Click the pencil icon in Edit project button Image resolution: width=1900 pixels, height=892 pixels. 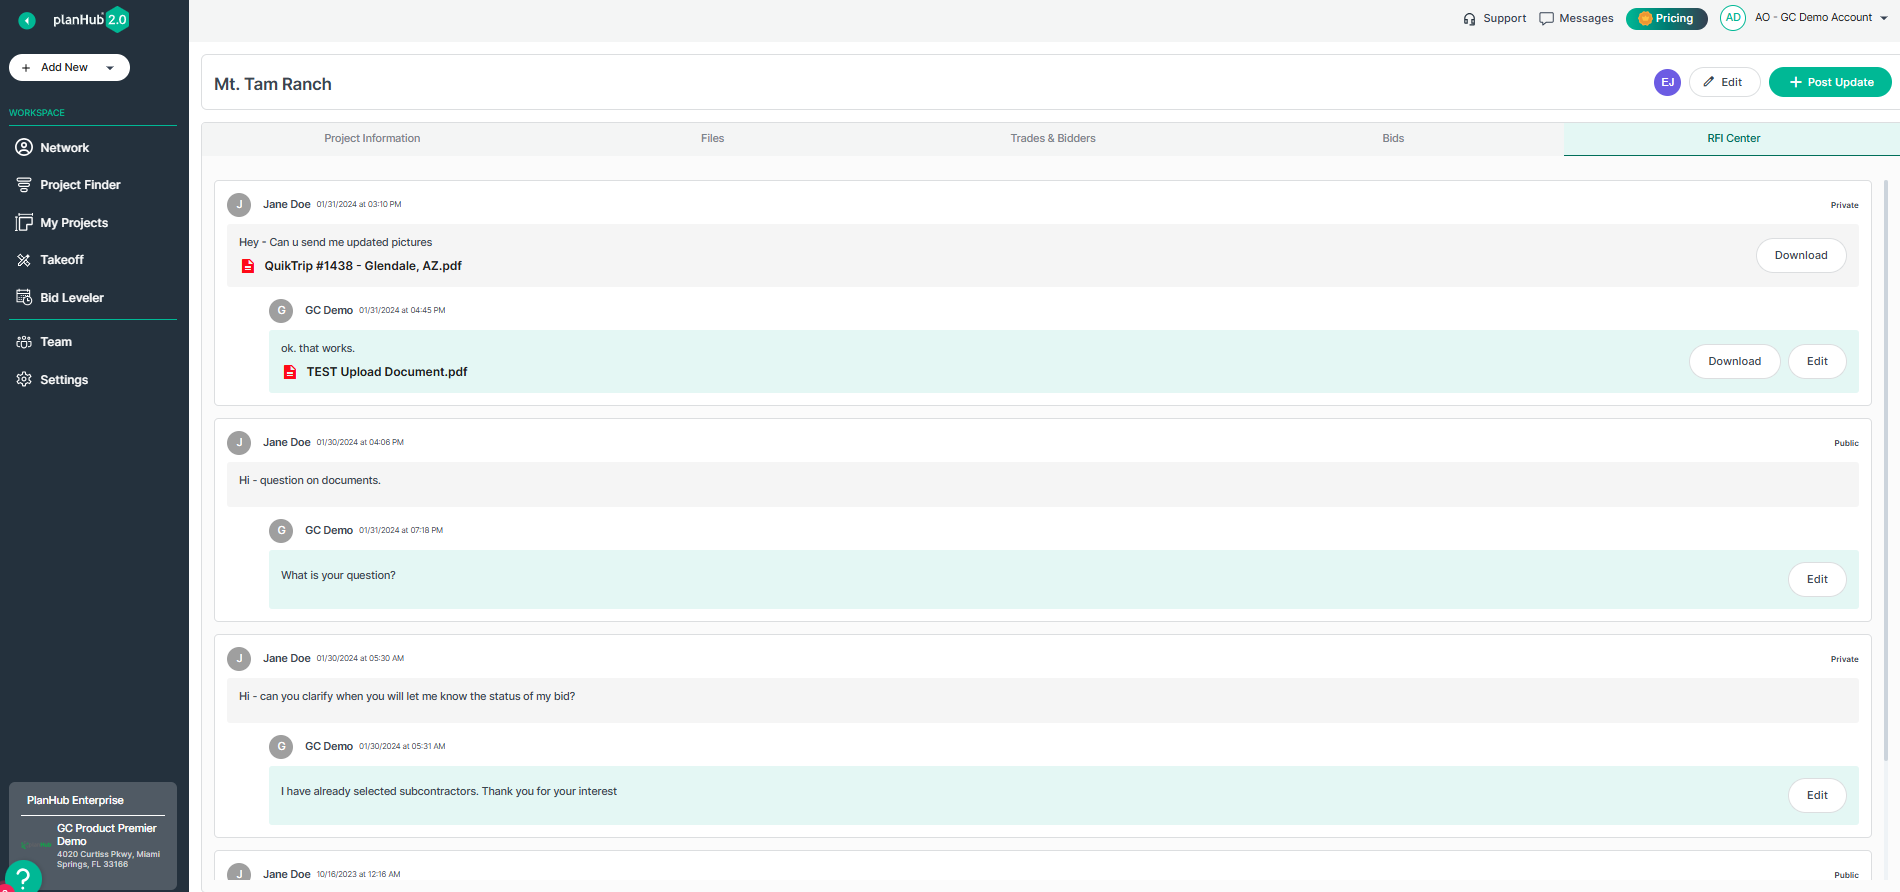coord(1709,82)
